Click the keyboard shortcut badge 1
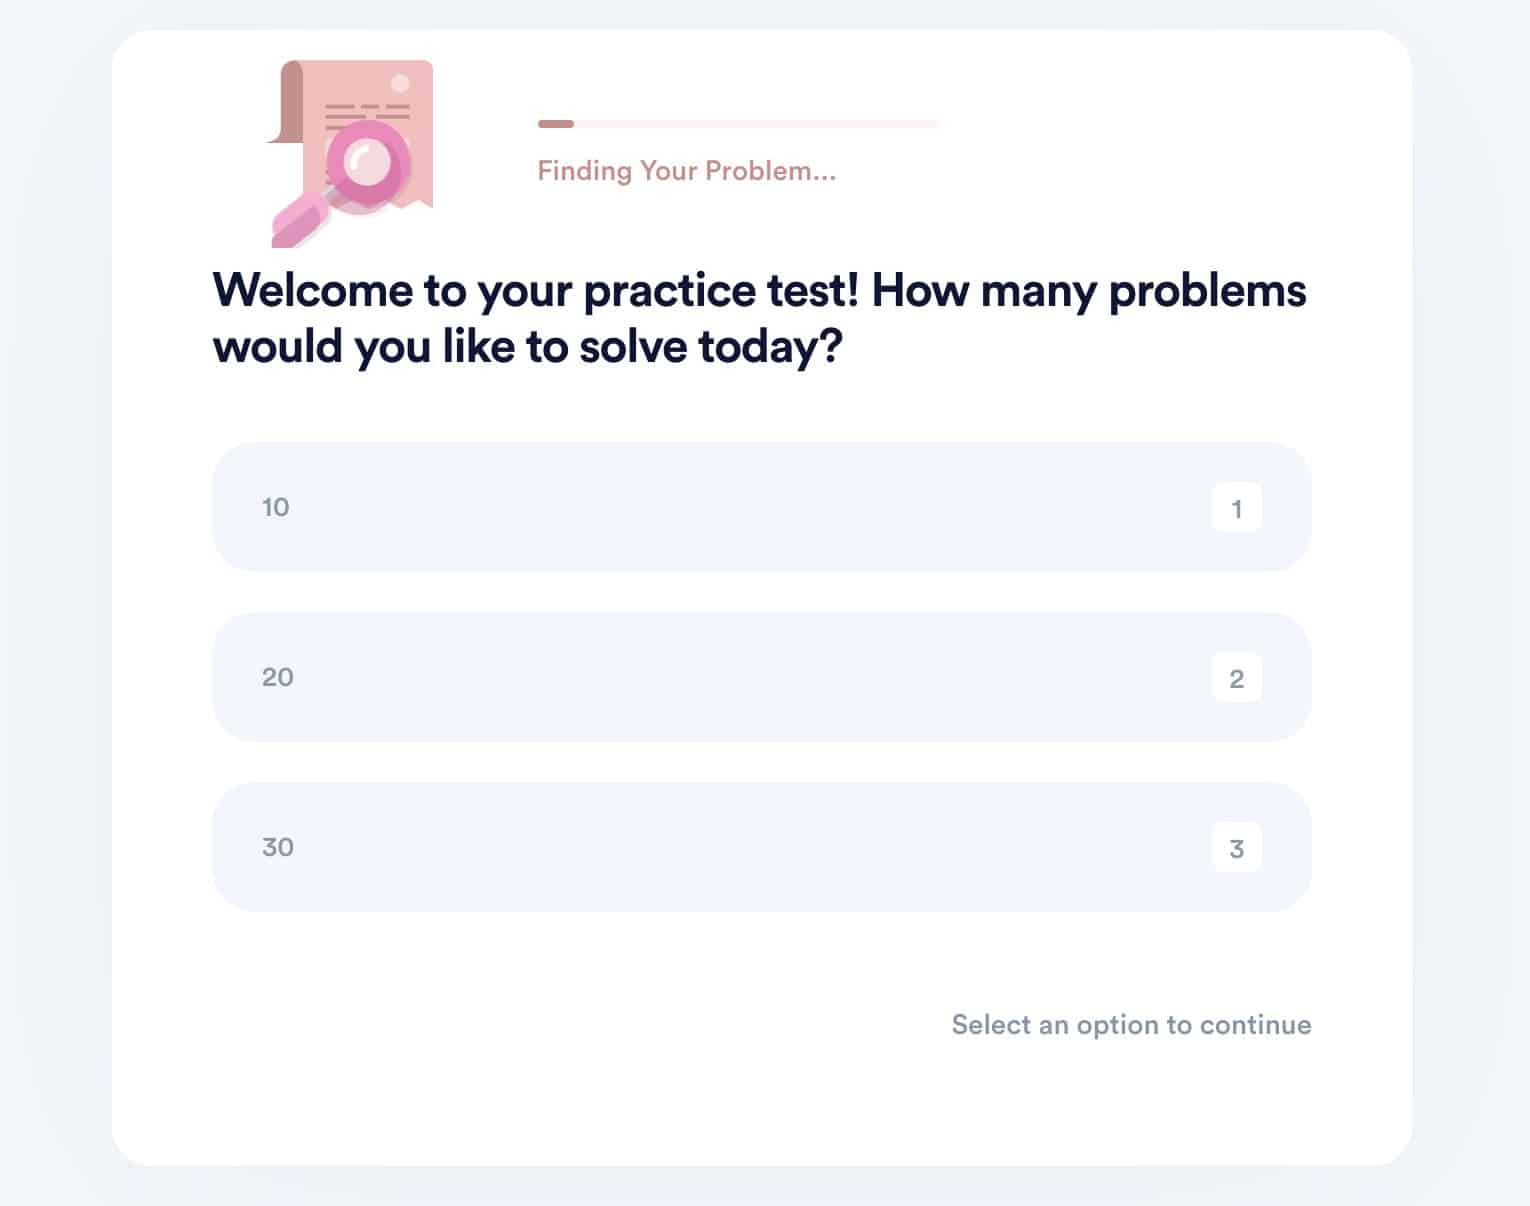The height and width of the screenshot is (1206, 1530). click(x=1236, y=508)
